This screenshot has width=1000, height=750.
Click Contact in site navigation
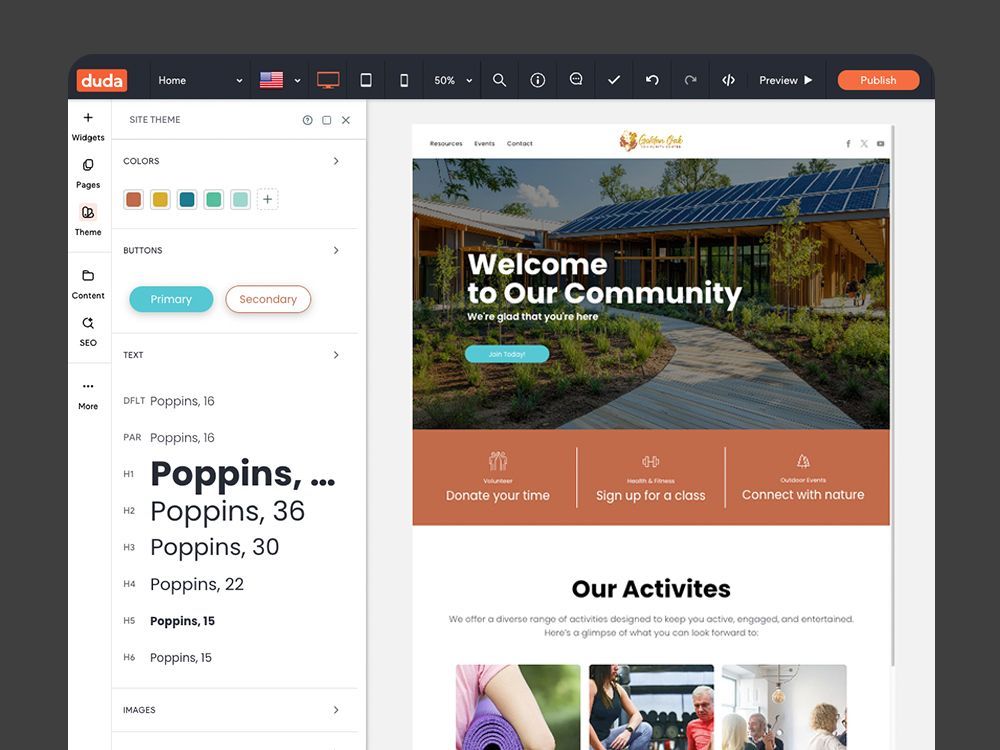coord(520,143)
